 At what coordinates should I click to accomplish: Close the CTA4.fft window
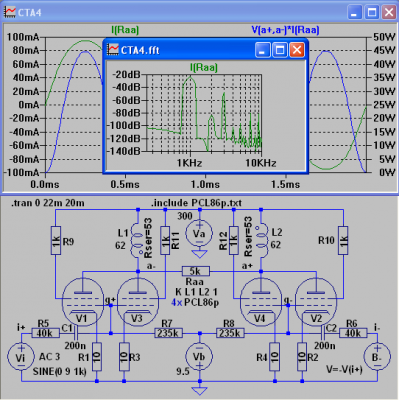point(297,50)
